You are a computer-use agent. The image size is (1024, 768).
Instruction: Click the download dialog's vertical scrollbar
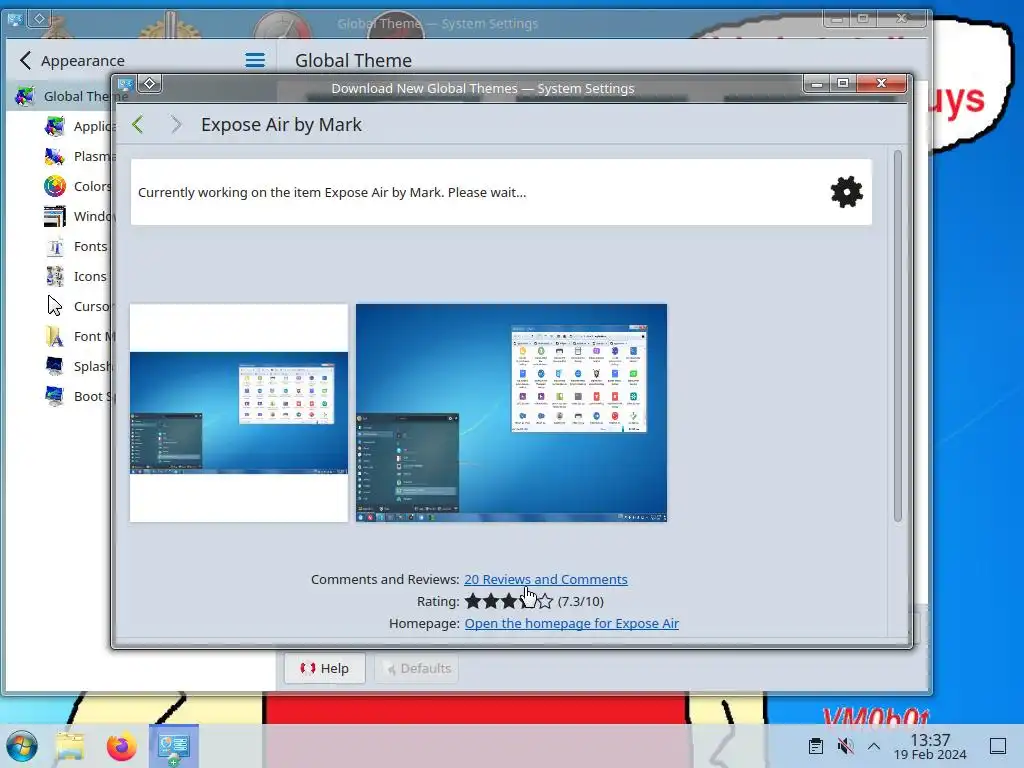pos(898,336)
